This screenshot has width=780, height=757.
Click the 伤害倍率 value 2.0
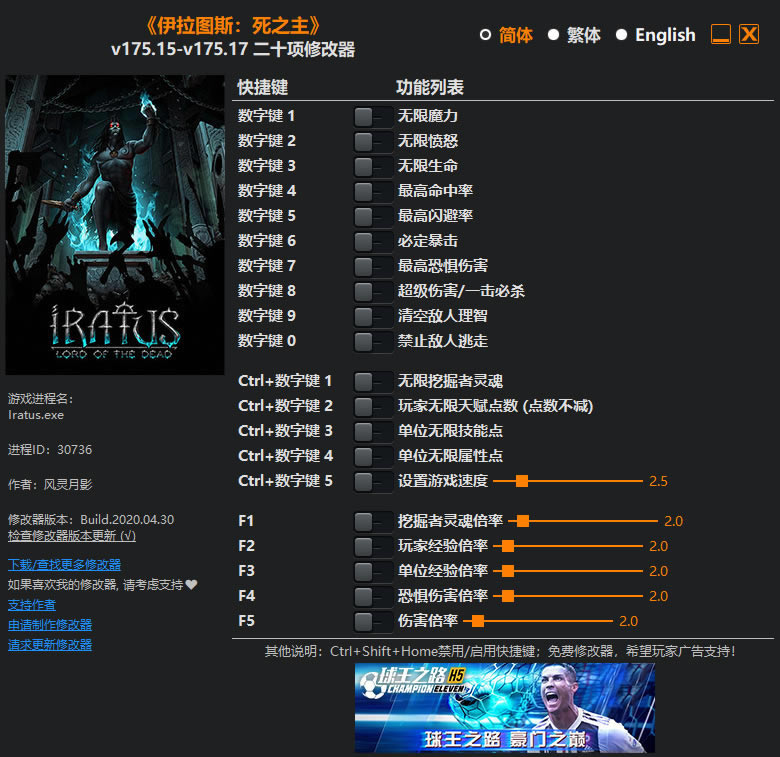(x=628, y=621)
